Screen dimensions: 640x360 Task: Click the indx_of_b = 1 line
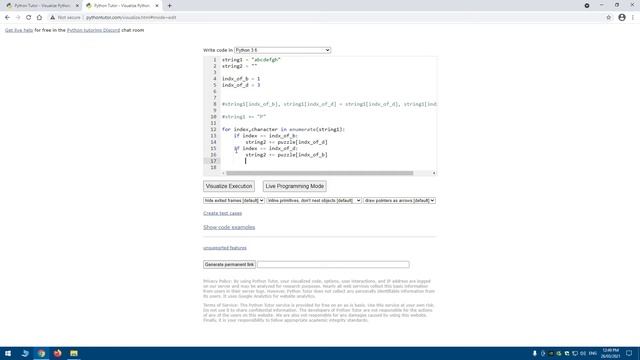tap(241, 78)
